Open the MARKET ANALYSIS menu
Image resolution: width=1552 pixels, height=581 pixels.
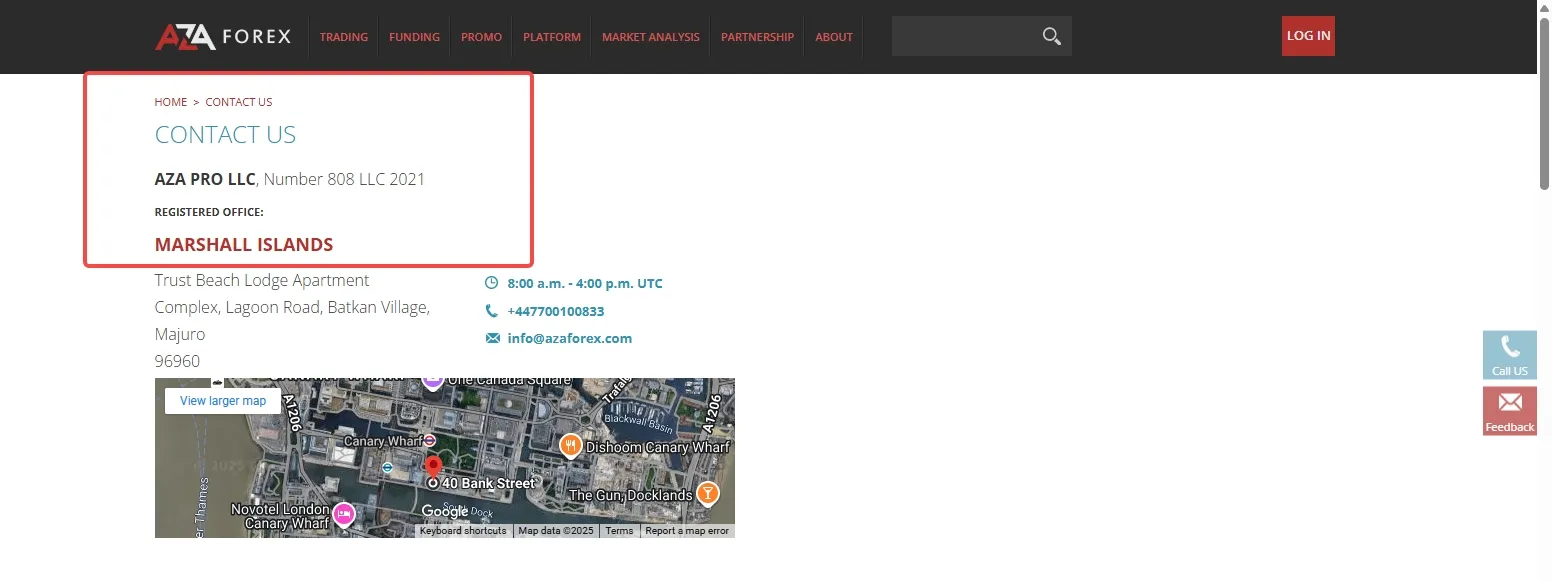pyautogui.click(x=651, y=37)
